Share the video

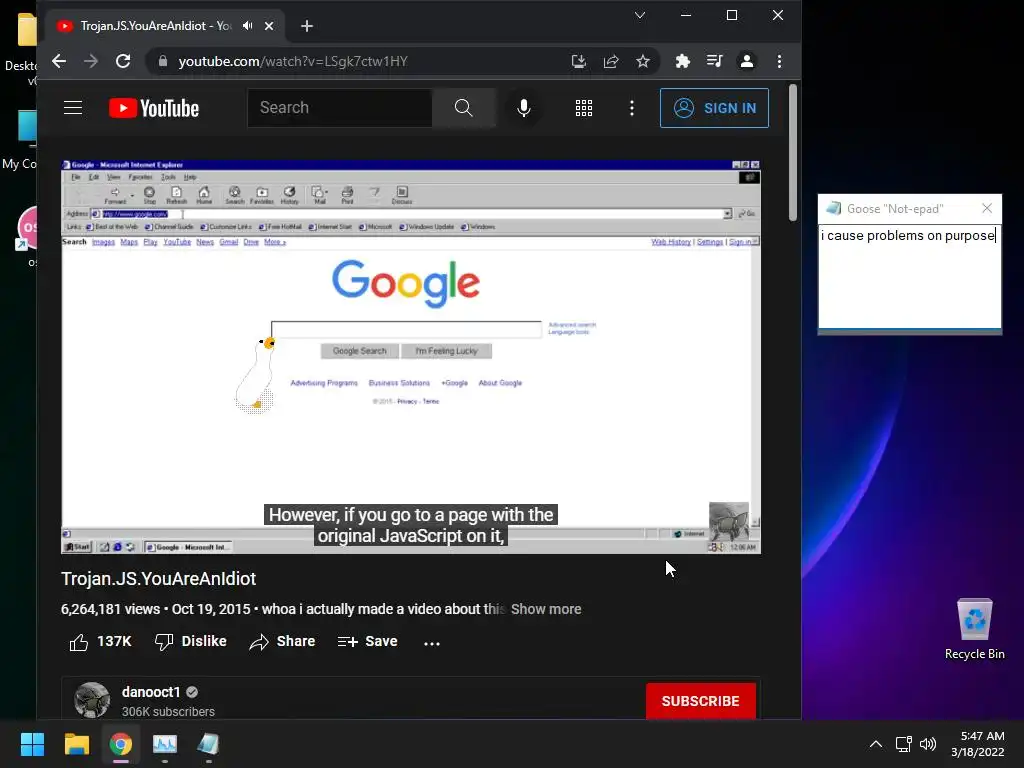tap(282, 642)
